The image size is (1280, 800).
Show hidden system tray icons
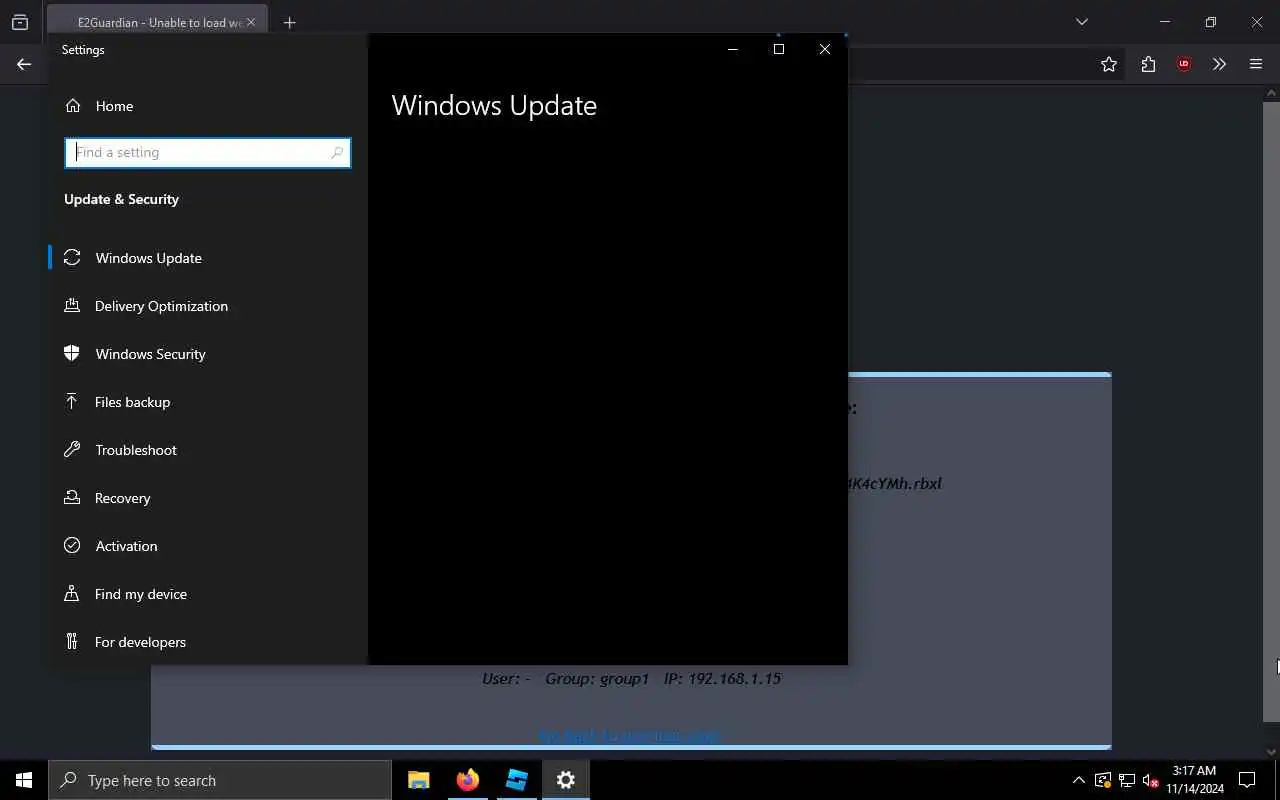click(1078, 780)
